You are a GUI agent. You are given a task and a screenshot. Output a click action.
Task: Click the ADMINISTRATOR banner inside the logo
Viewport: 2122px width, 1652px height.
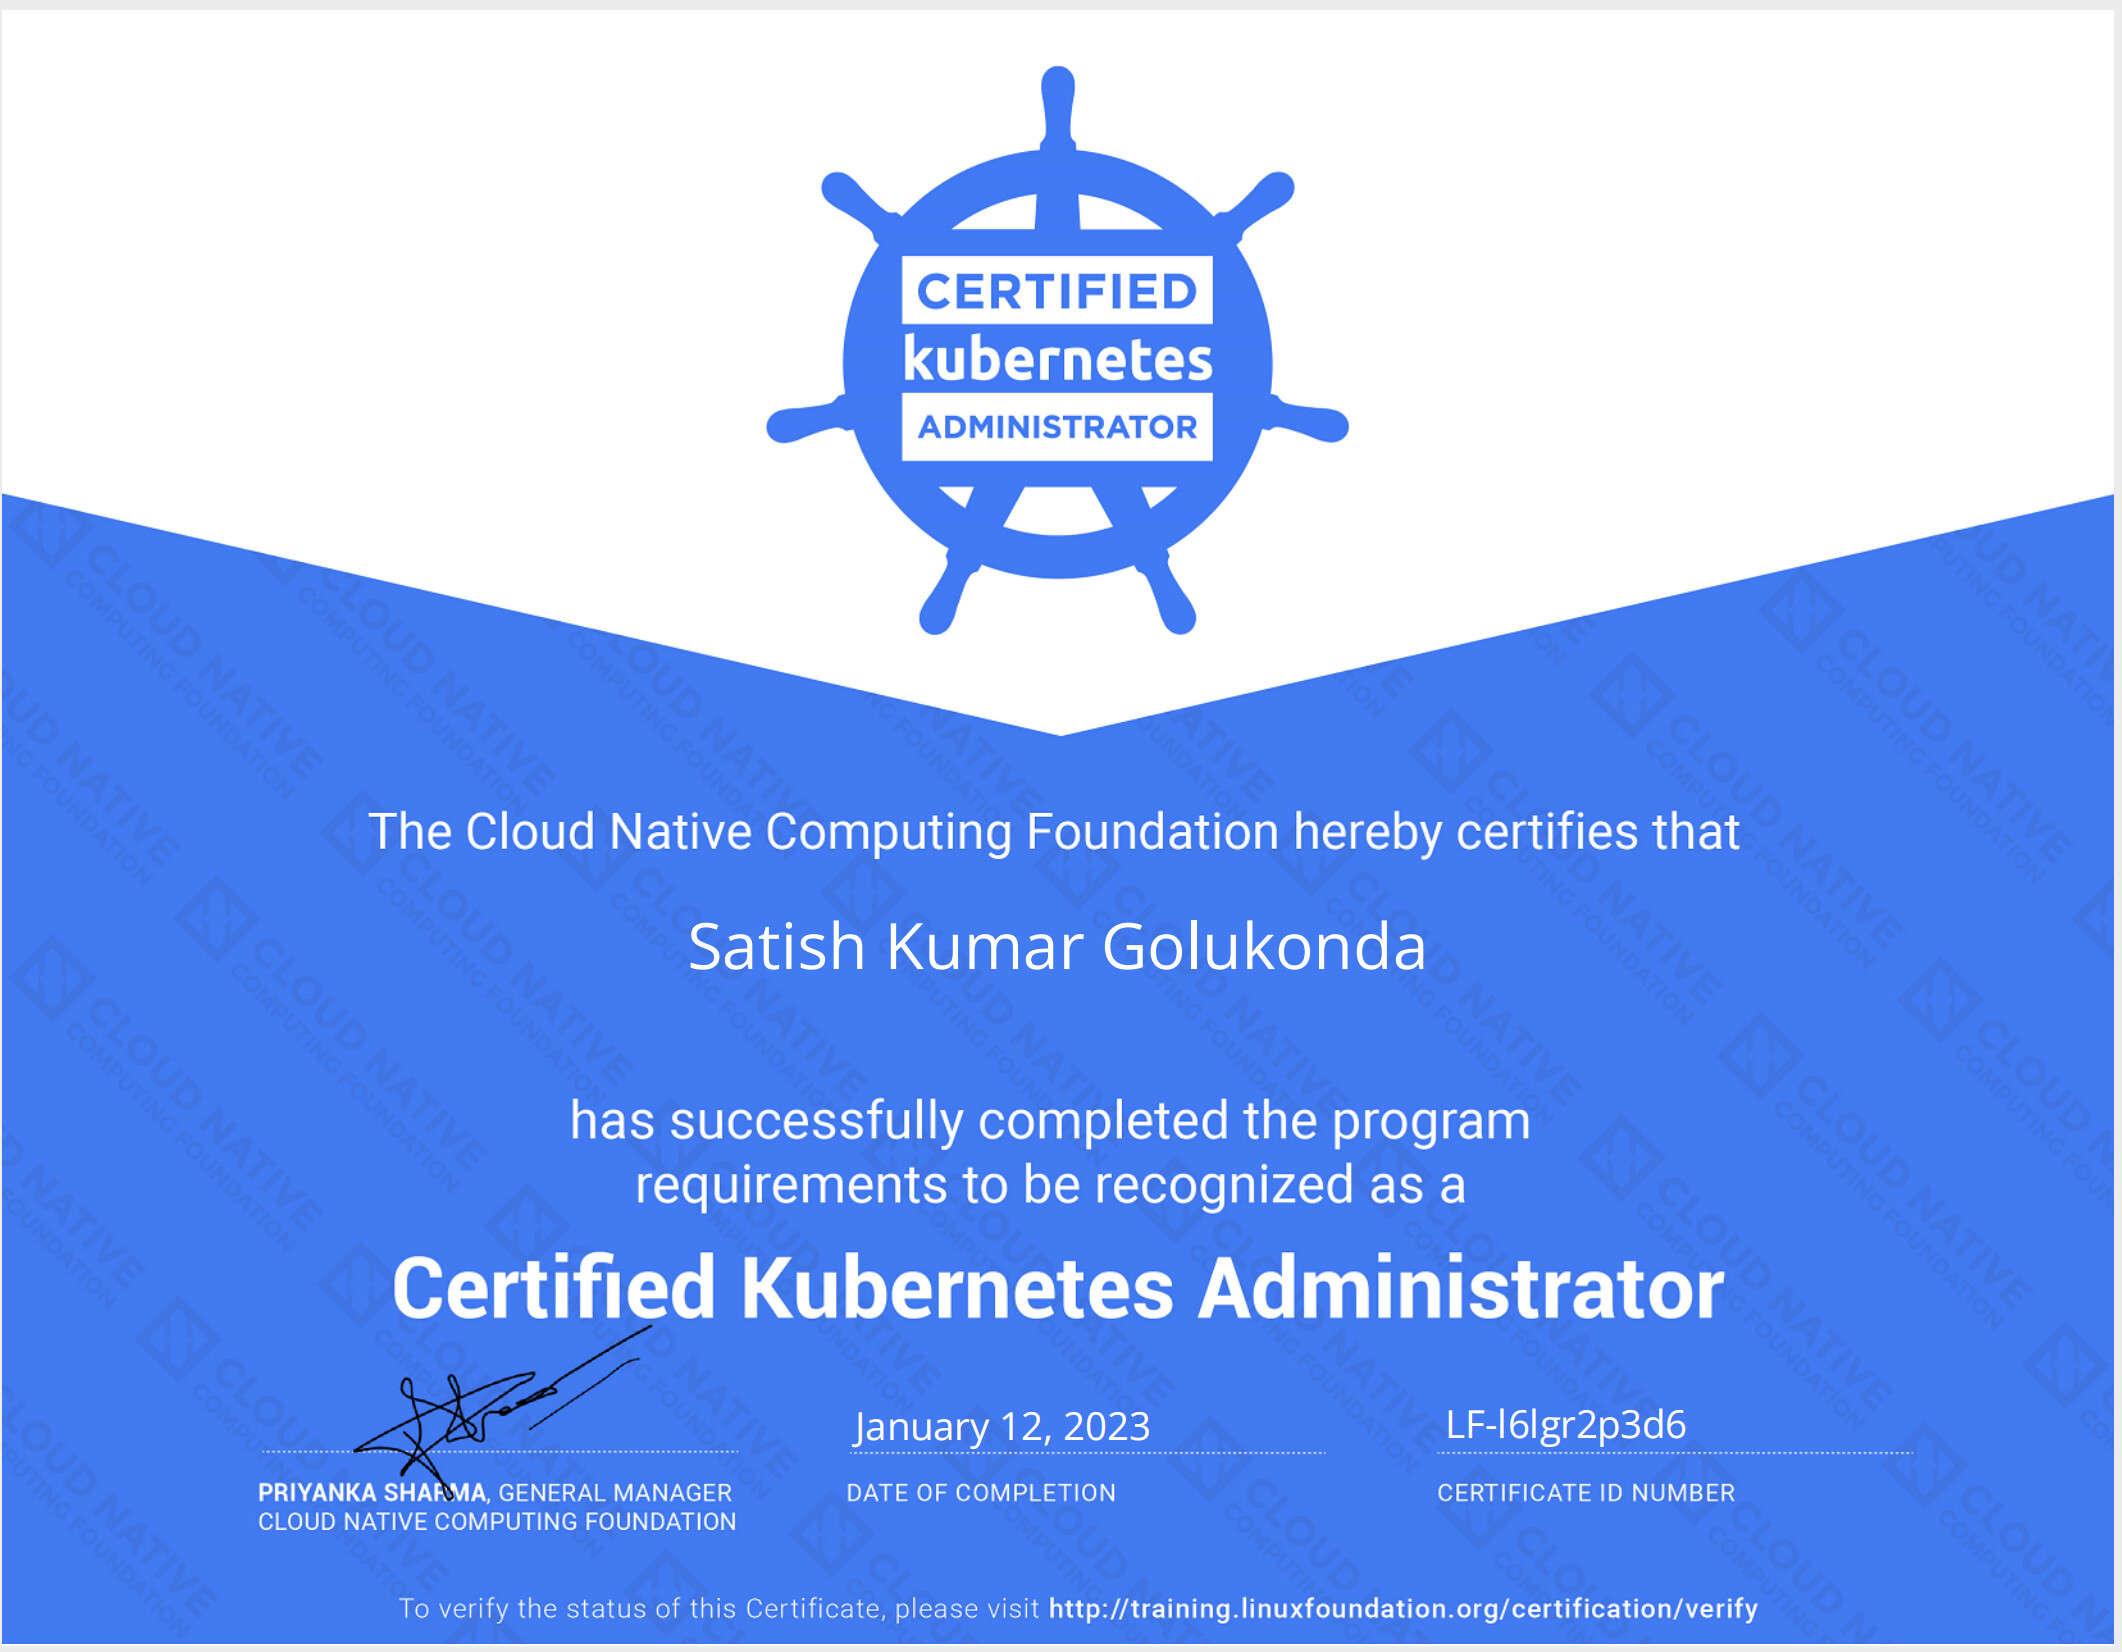[1057, 427]
